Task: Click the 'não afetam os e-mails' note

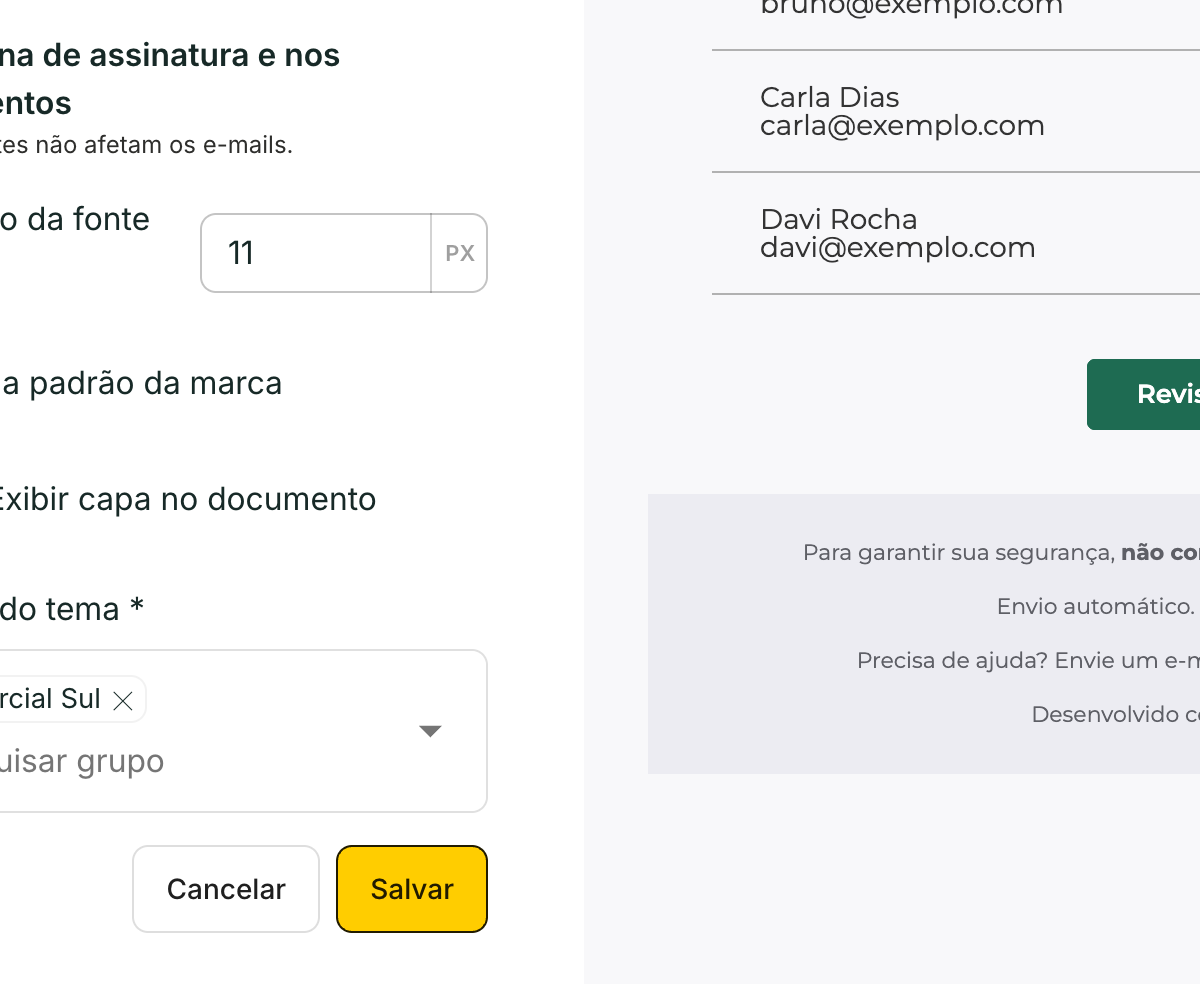Action: coord(146,145)
